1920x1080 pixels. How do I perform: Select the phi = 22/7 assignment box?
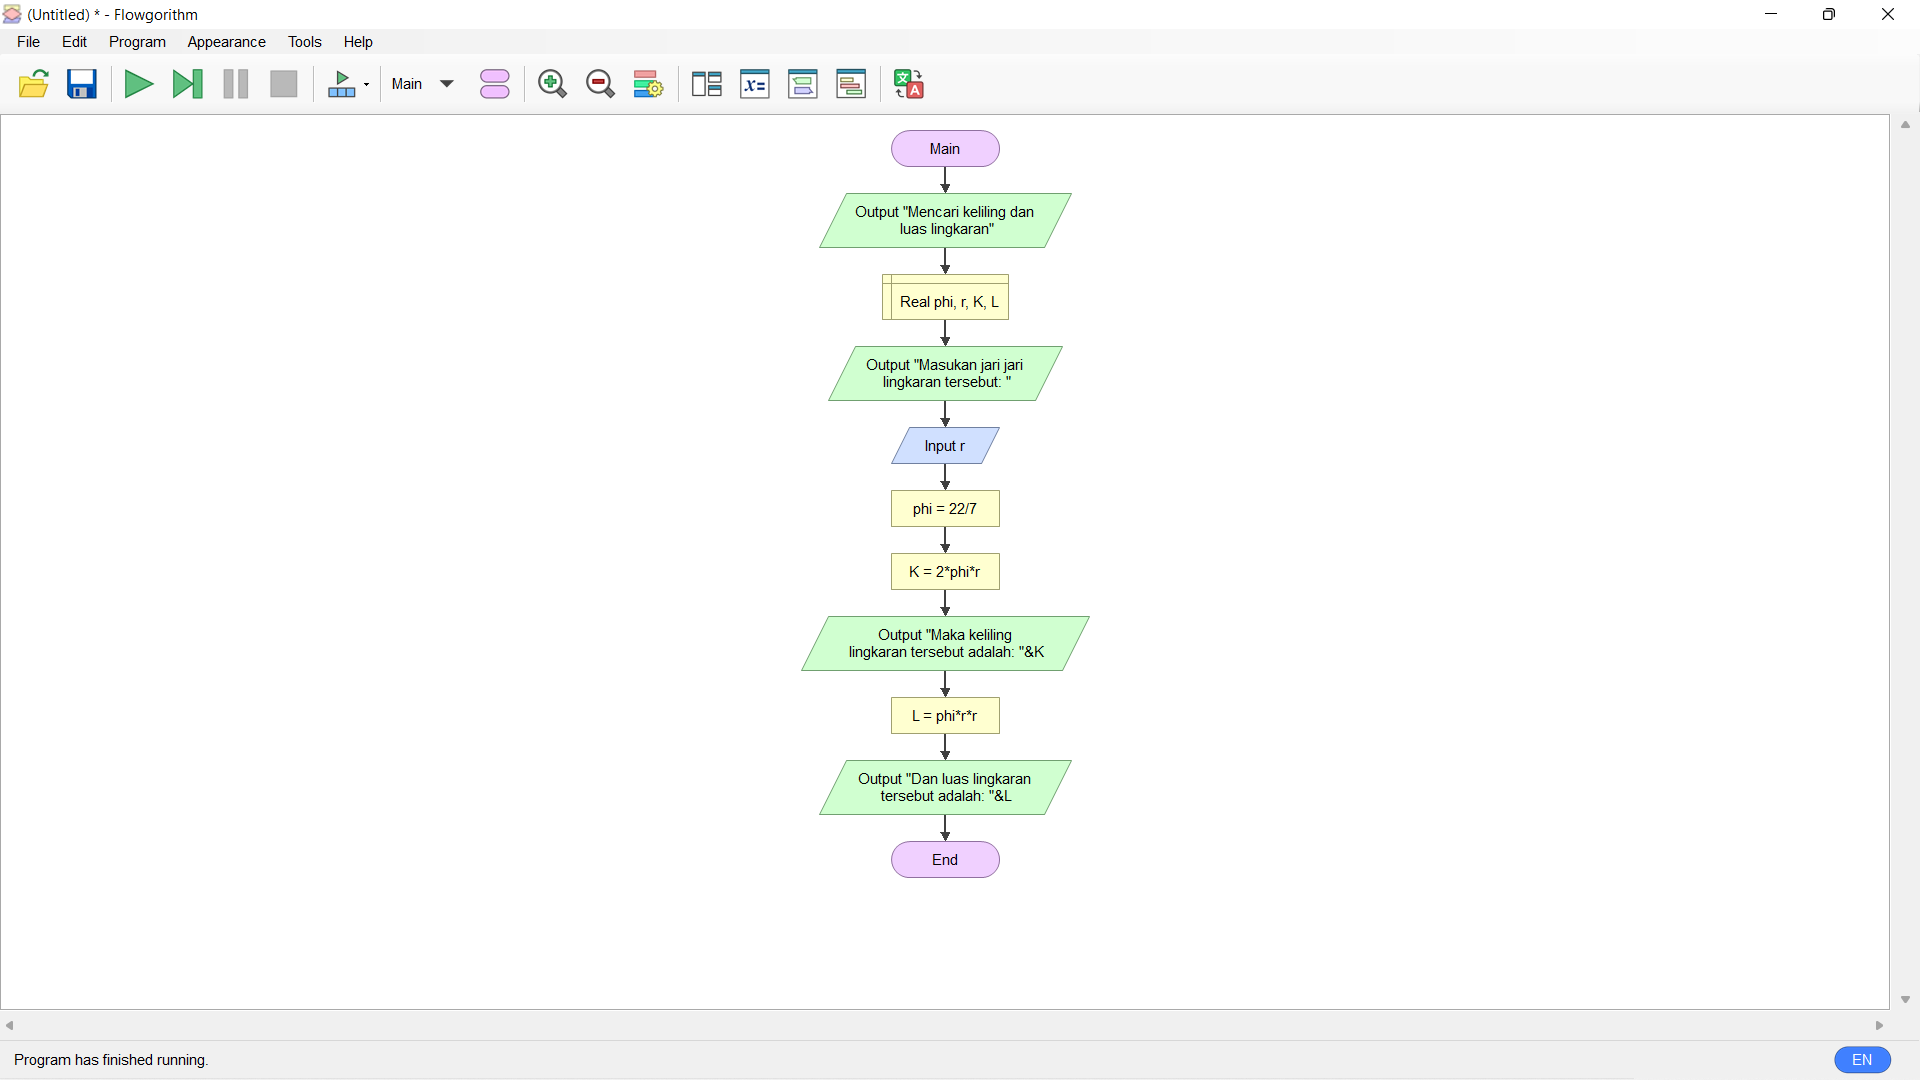(945, 509)
